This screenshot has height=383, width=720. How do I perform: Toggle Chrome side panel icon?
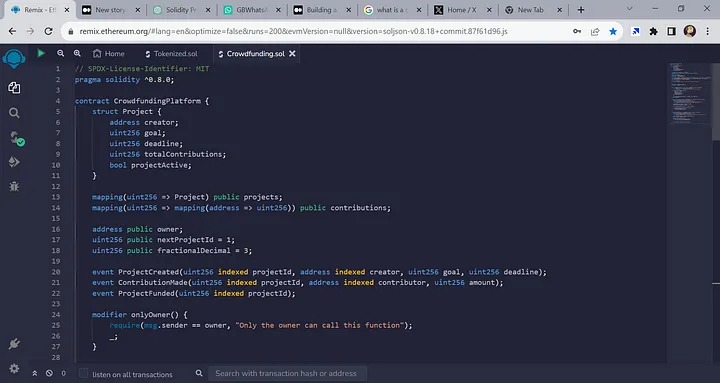coord(671,31)
